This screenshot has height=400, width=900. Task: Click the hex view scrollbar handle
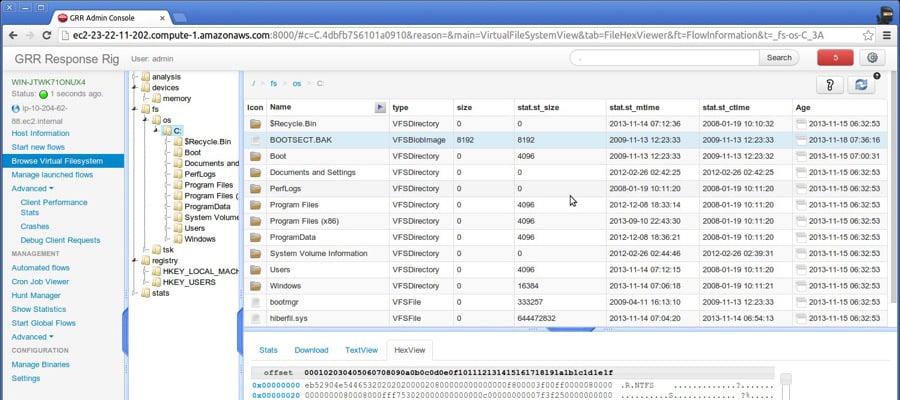click(785, 379)
